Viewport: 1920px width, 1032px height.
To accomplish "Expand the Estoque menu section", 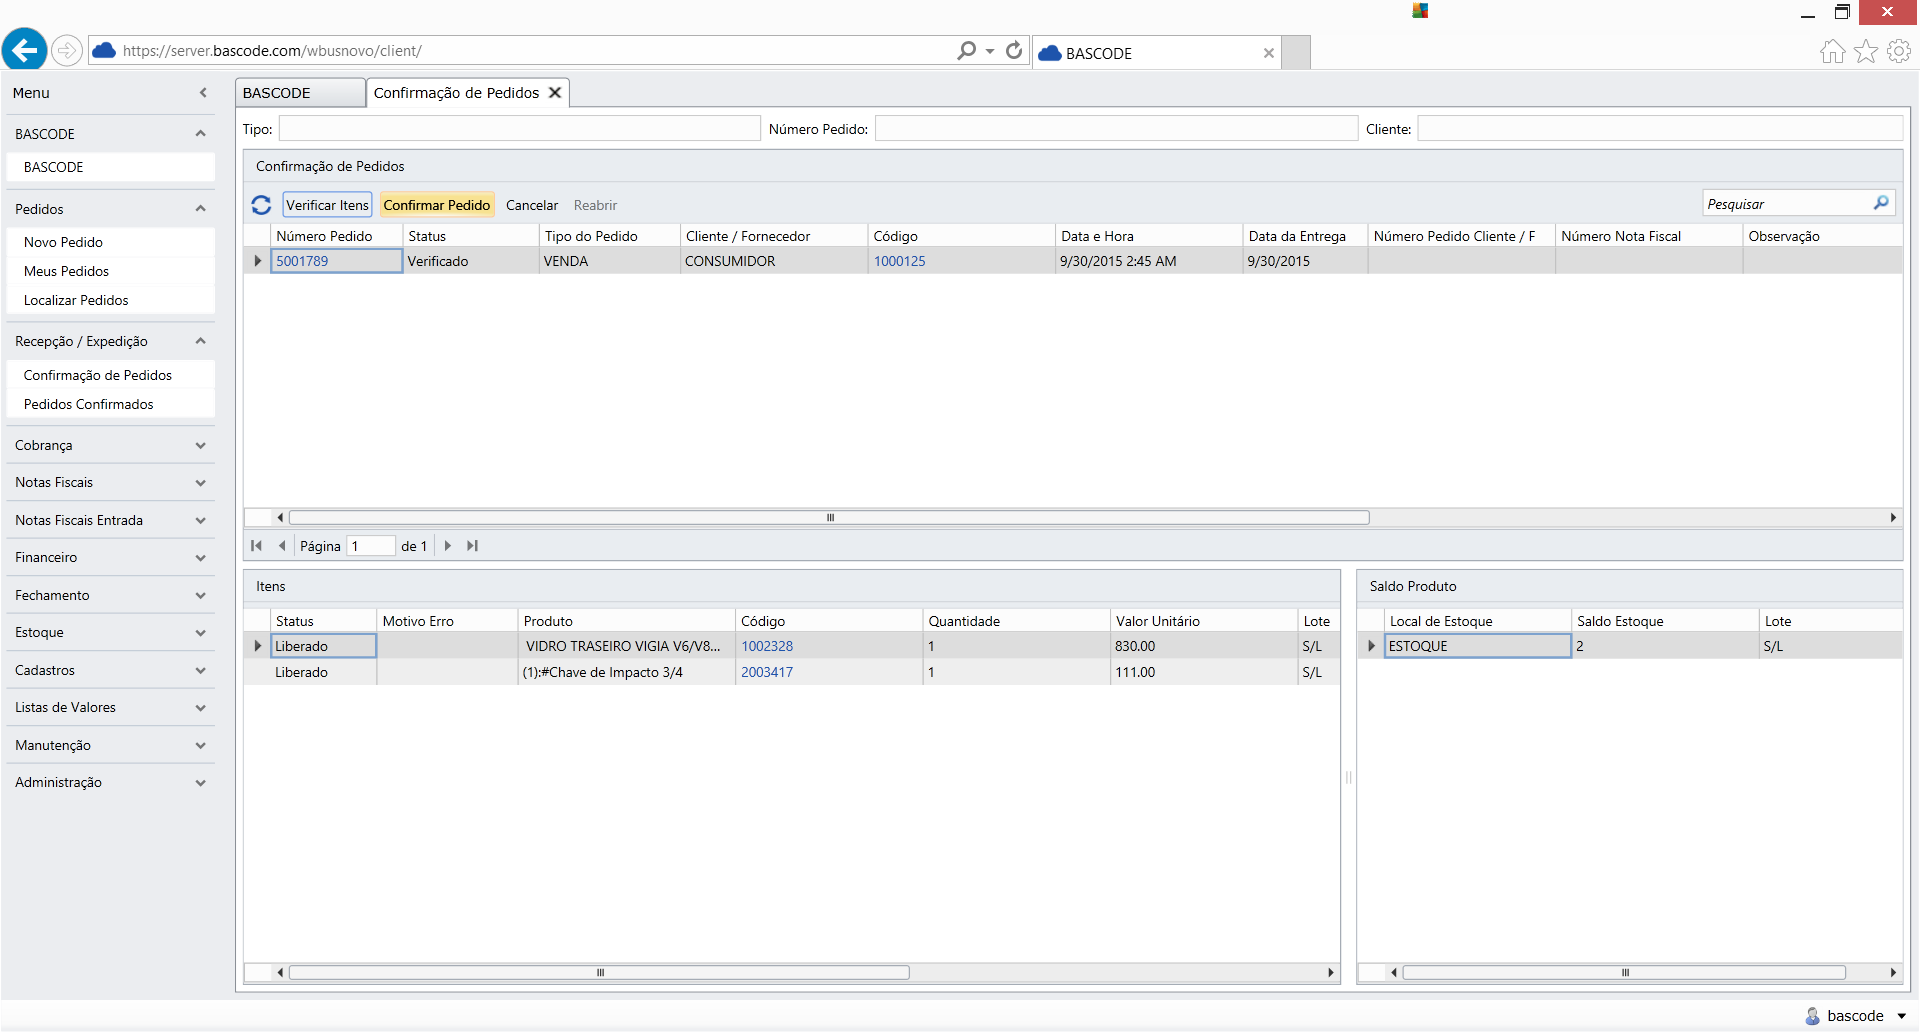I will pyautogui.click(x=200, y=633).
